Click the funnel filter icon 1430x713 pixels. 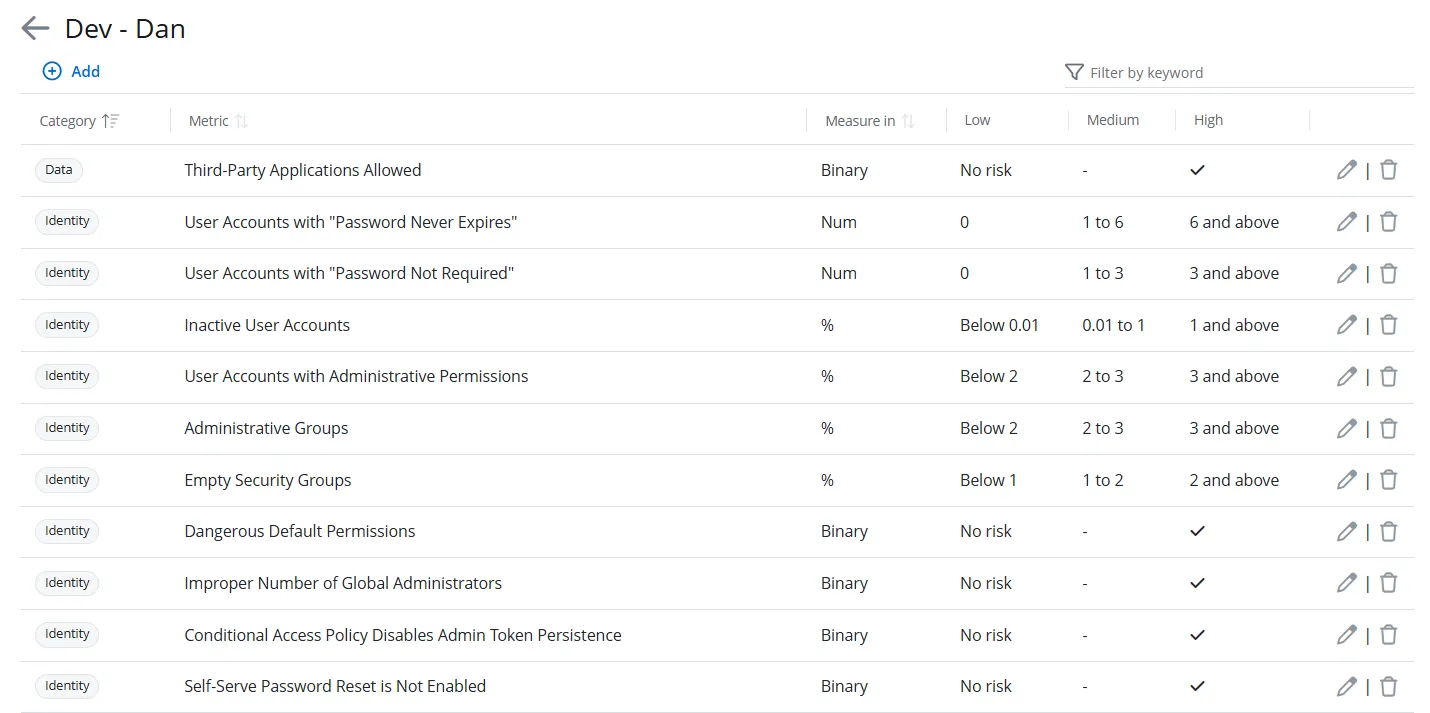[1074, 72]
